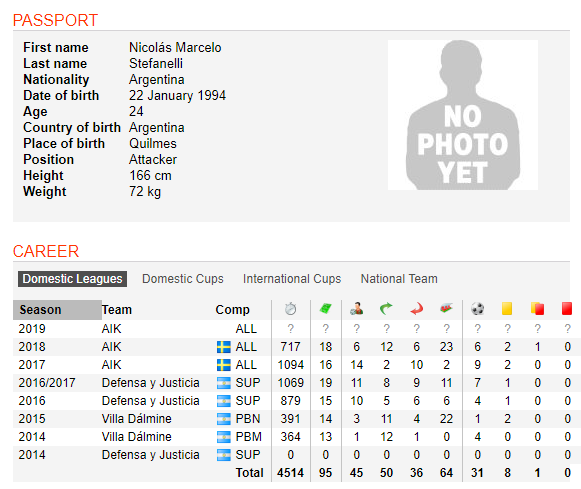Click the Sweden flag in 2017 row
Viewport: 581px width, 489px height.
point(223,365)
